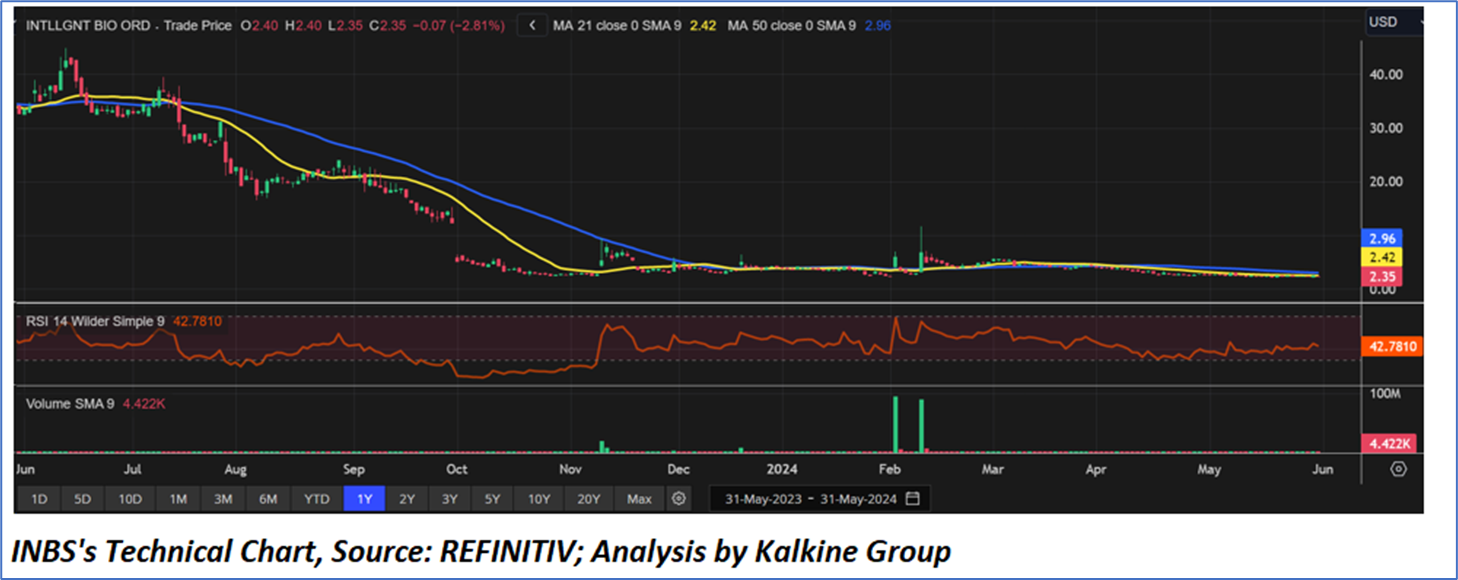Screen dimensions: 1458x580
Task: Click the RSI 14 Wilder Simple 9 label
Action: (x=94, y=321)
